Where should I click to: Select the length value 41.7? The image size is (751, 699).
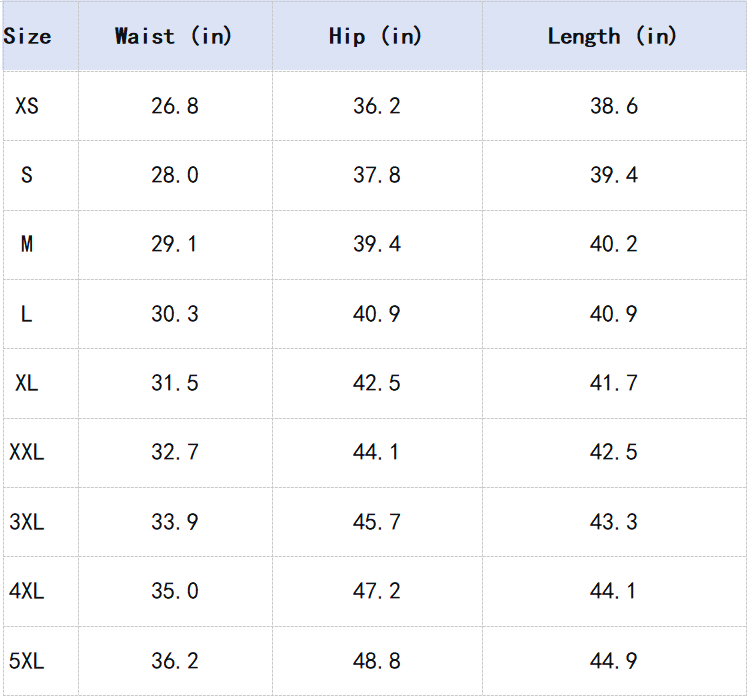[614, 383]
